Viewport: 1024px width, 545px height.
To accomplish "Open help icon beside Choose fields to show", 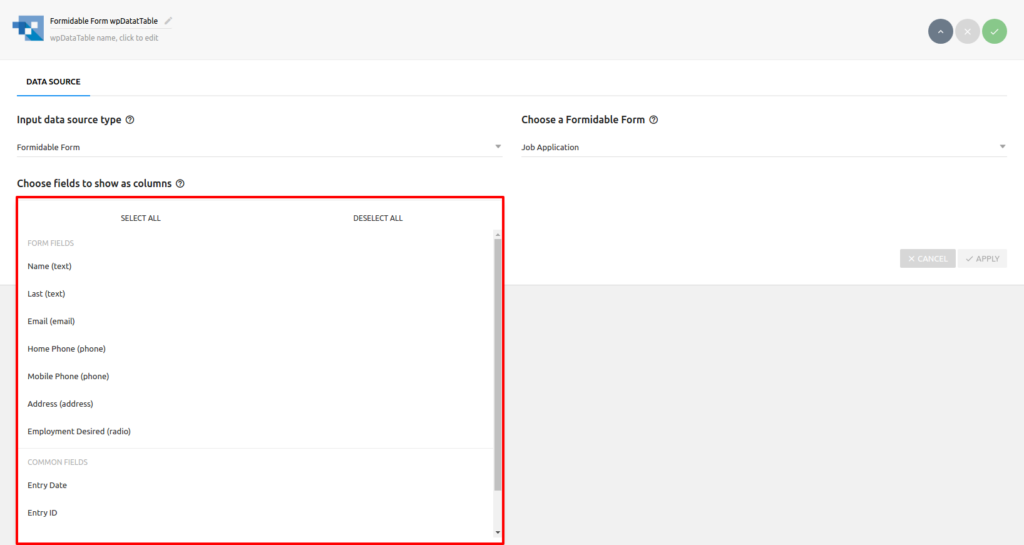I will 180,183.
